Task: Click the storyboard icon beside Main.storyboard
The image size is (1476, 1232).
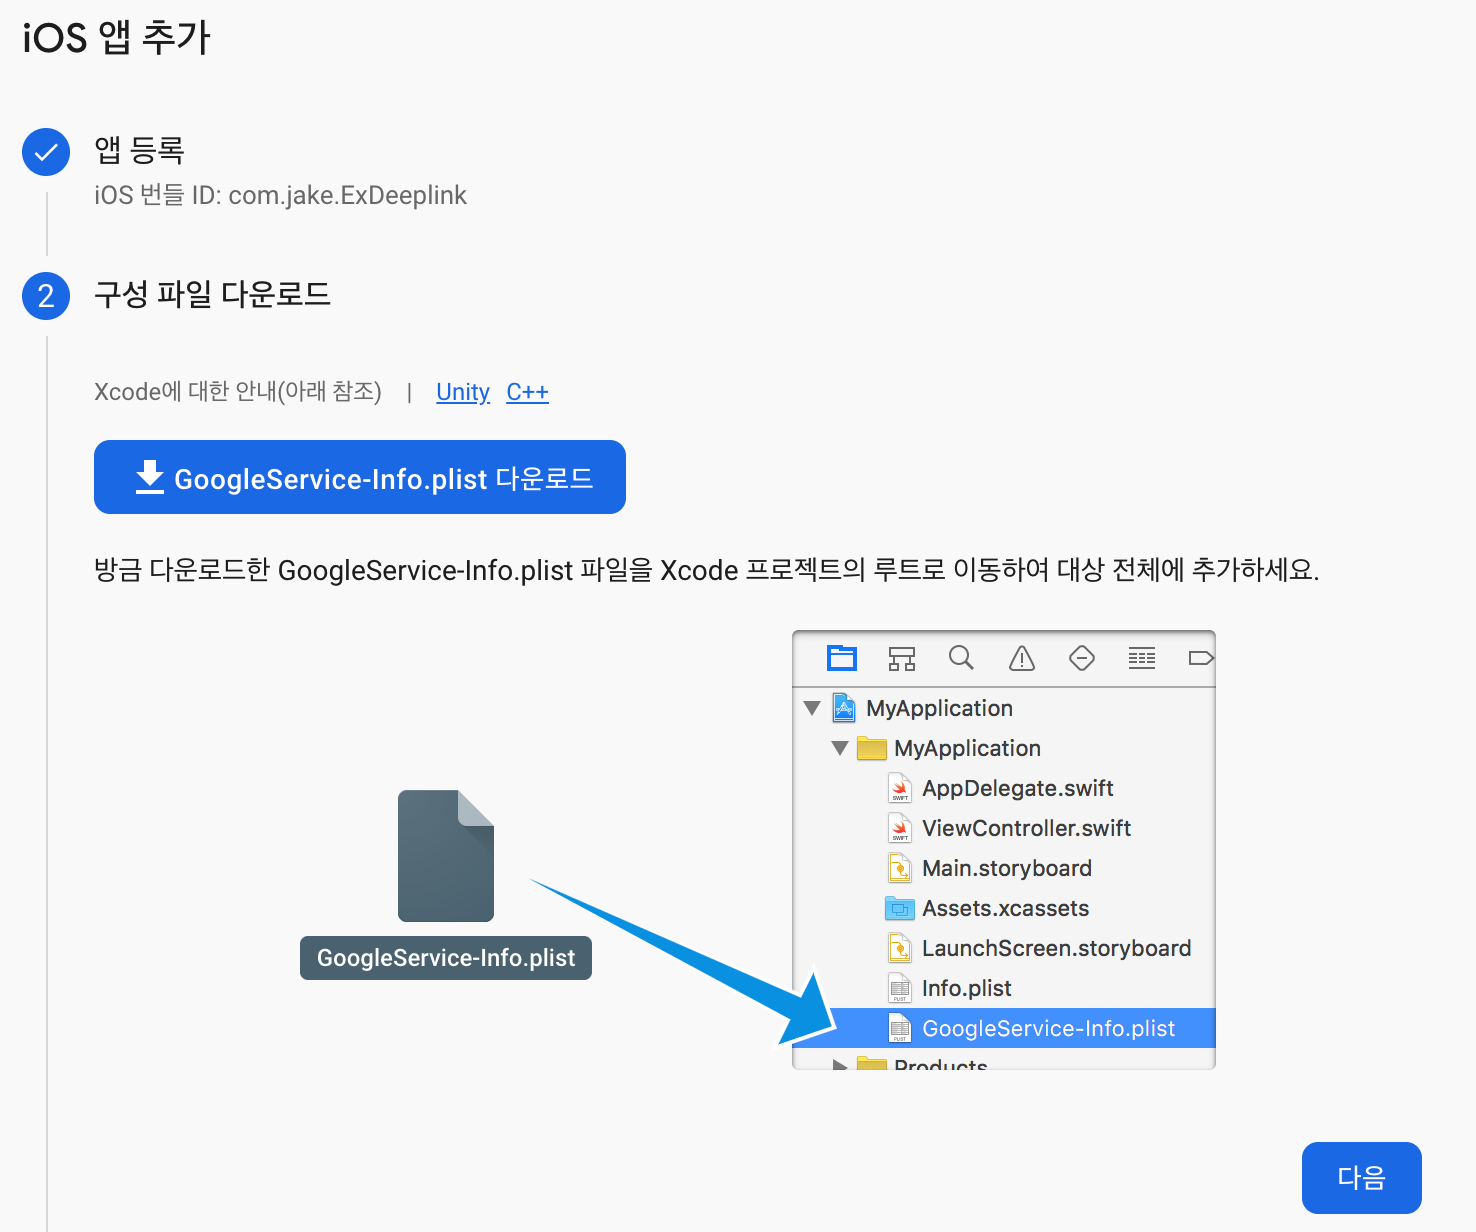Action: pos(900,868)
